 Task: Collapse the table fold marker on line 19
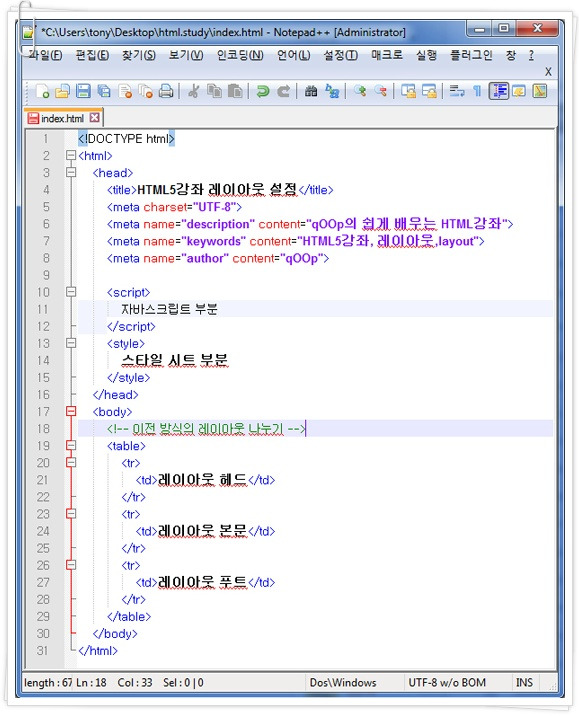click(x=71, y=445)
